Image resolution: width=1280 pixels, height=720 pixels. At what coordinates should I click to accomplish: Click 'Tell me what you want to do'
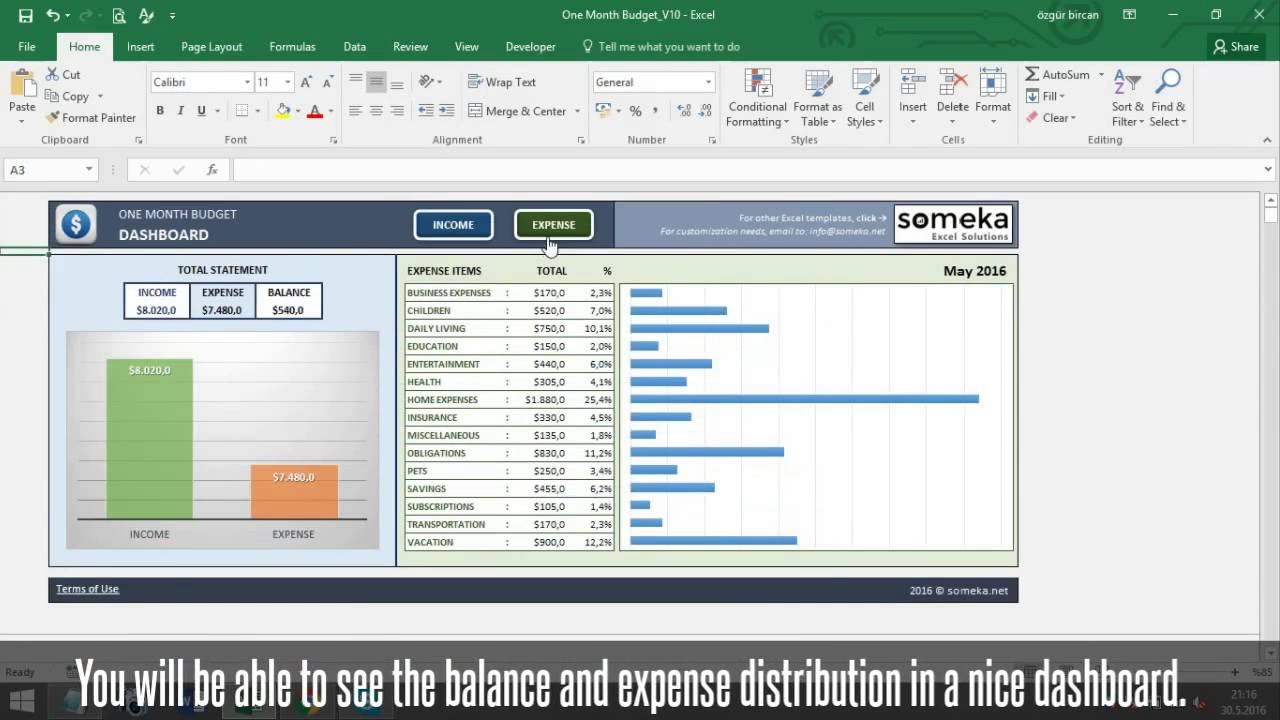pos(661,47)
